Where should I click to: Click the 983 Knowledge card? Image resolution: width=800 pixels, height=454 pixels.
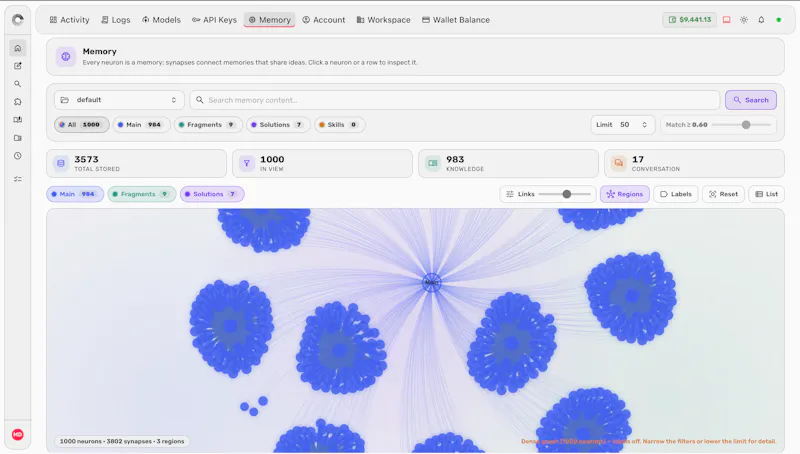508,163
